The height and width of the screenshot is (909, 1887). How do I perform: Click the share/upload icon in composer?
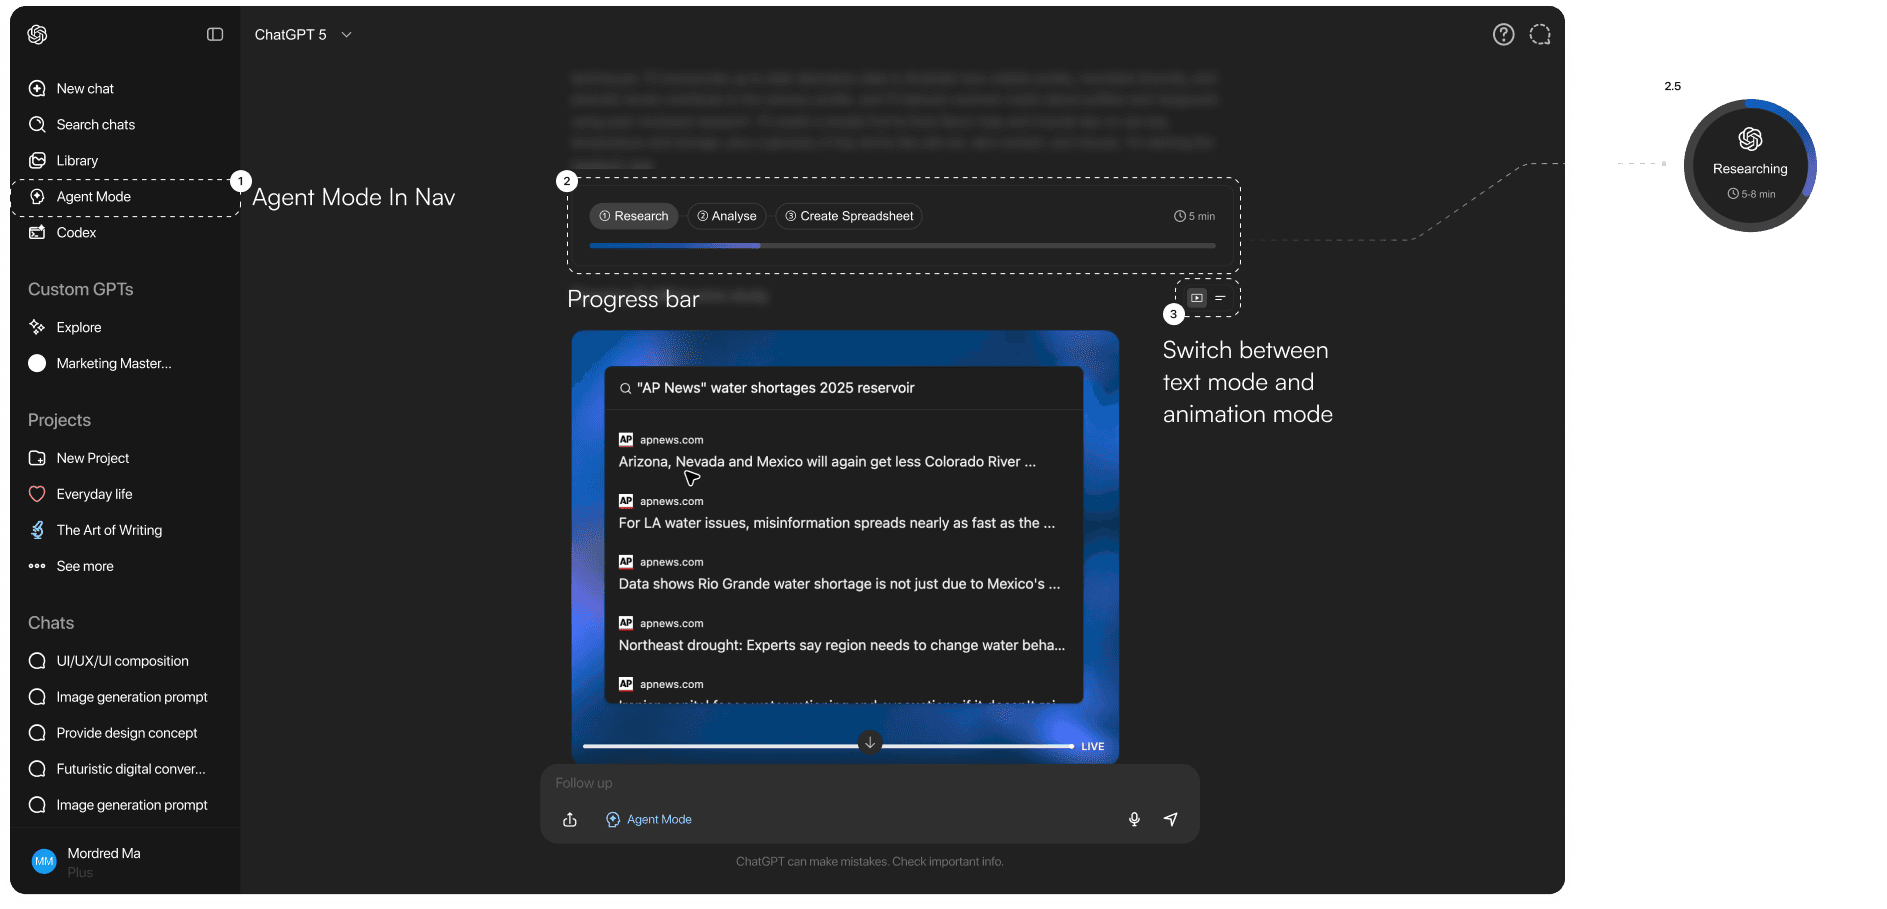(x=570, y=820)
